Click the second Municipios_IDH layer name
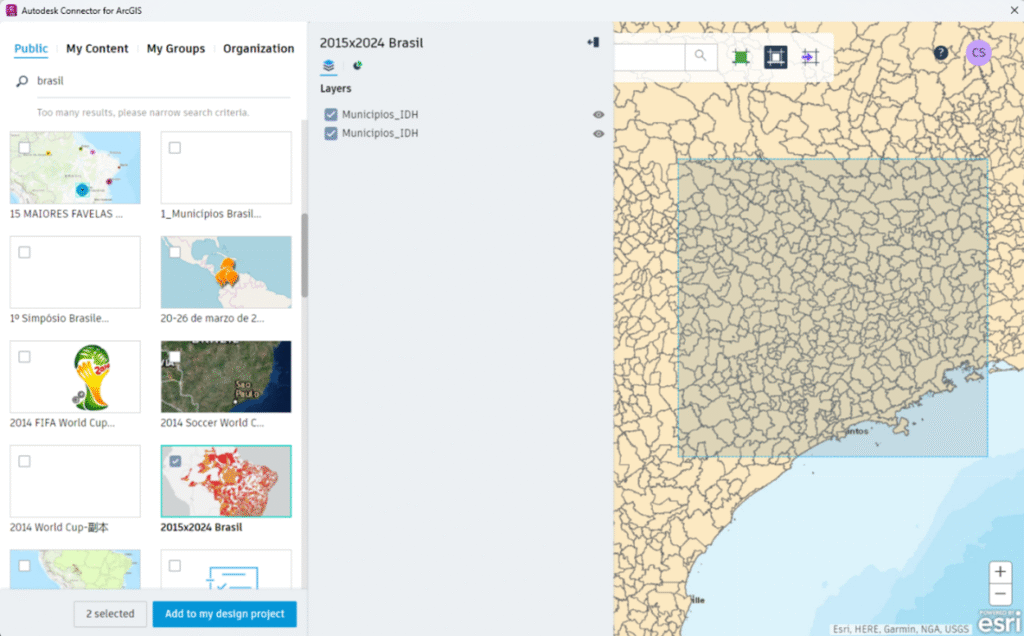This screenshot has width=1024, height=636. pyautogui.click(x=380, y=133)
